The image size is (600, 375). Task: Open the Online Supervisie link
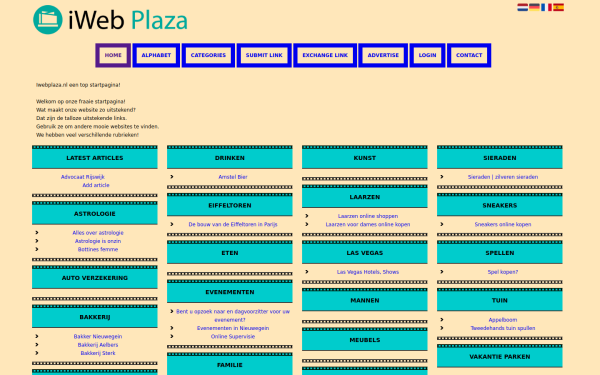coord(233,337)
